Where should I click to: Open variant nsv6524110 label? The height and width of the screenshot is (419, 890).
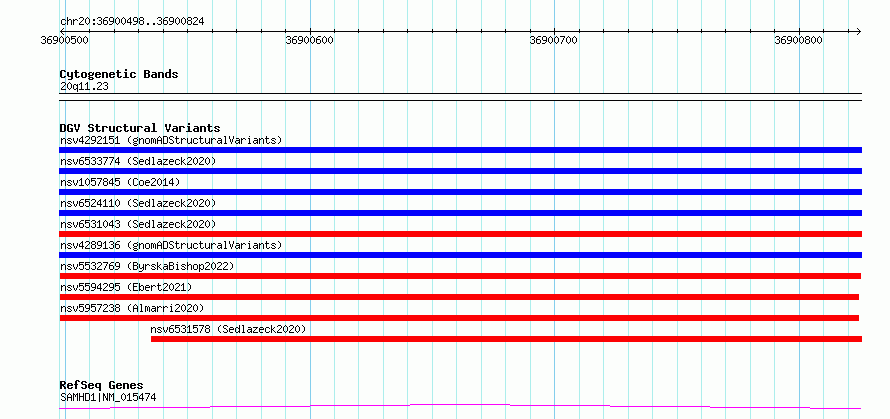(138, 203)
